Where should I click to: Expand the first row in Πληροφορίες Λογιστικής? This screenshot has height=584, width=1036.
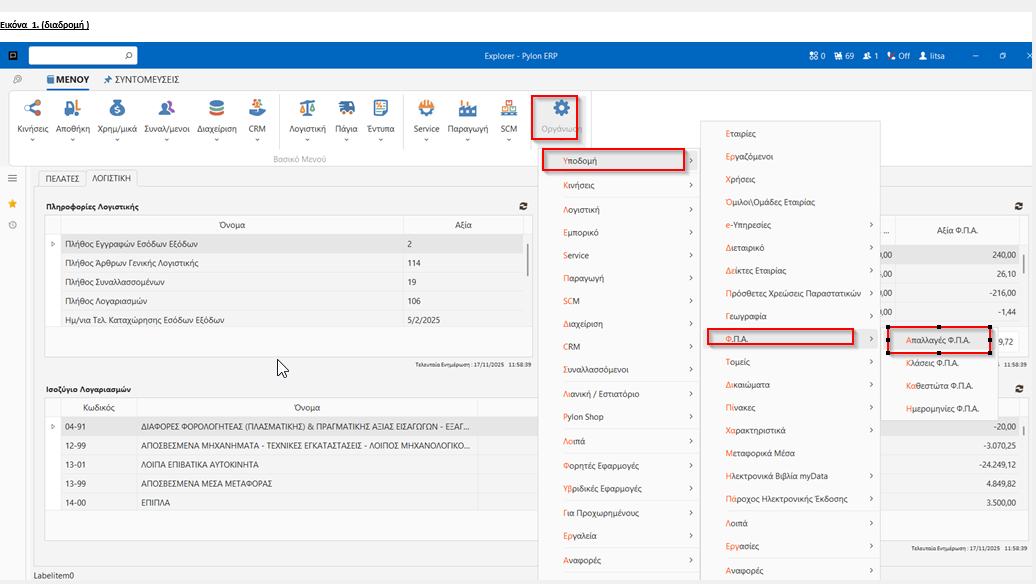coord(53,244)
